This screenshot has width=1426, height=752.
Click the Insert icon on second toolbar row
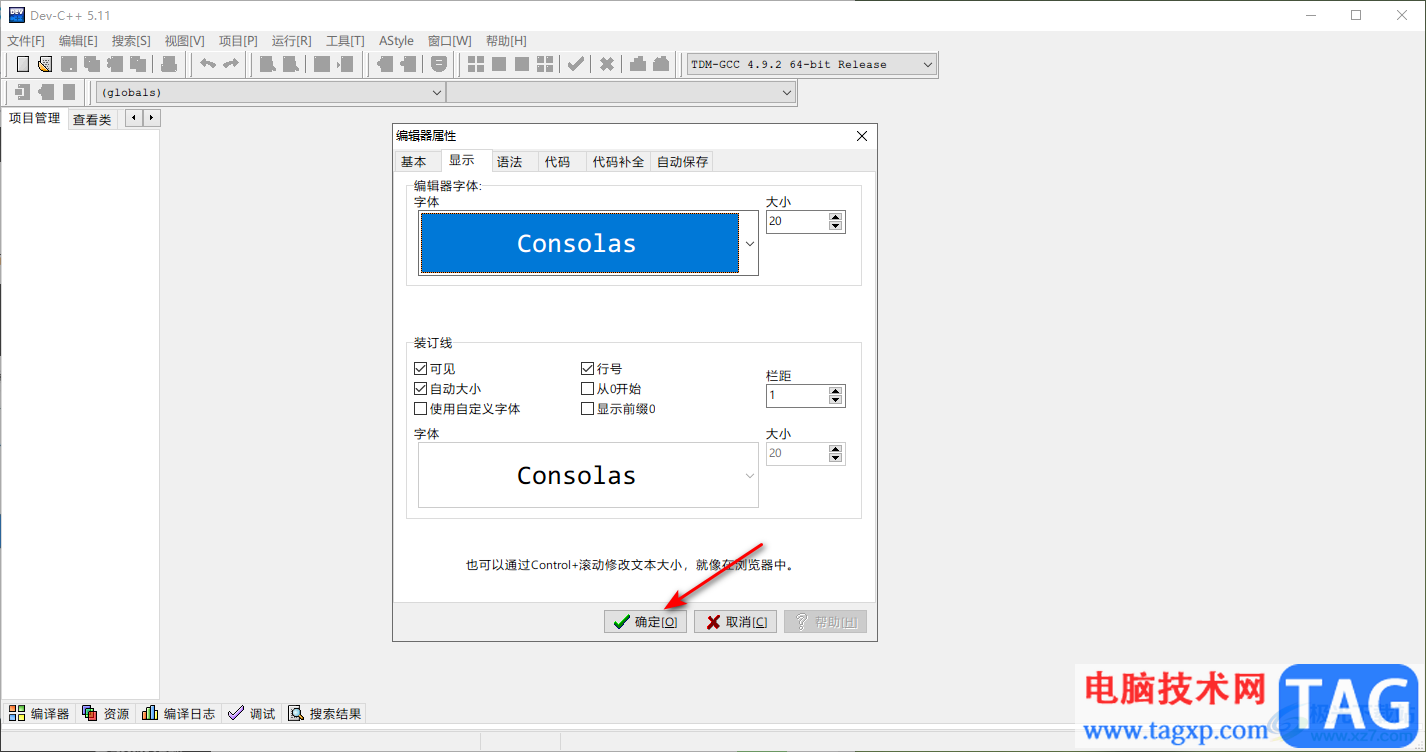point(23,92)
